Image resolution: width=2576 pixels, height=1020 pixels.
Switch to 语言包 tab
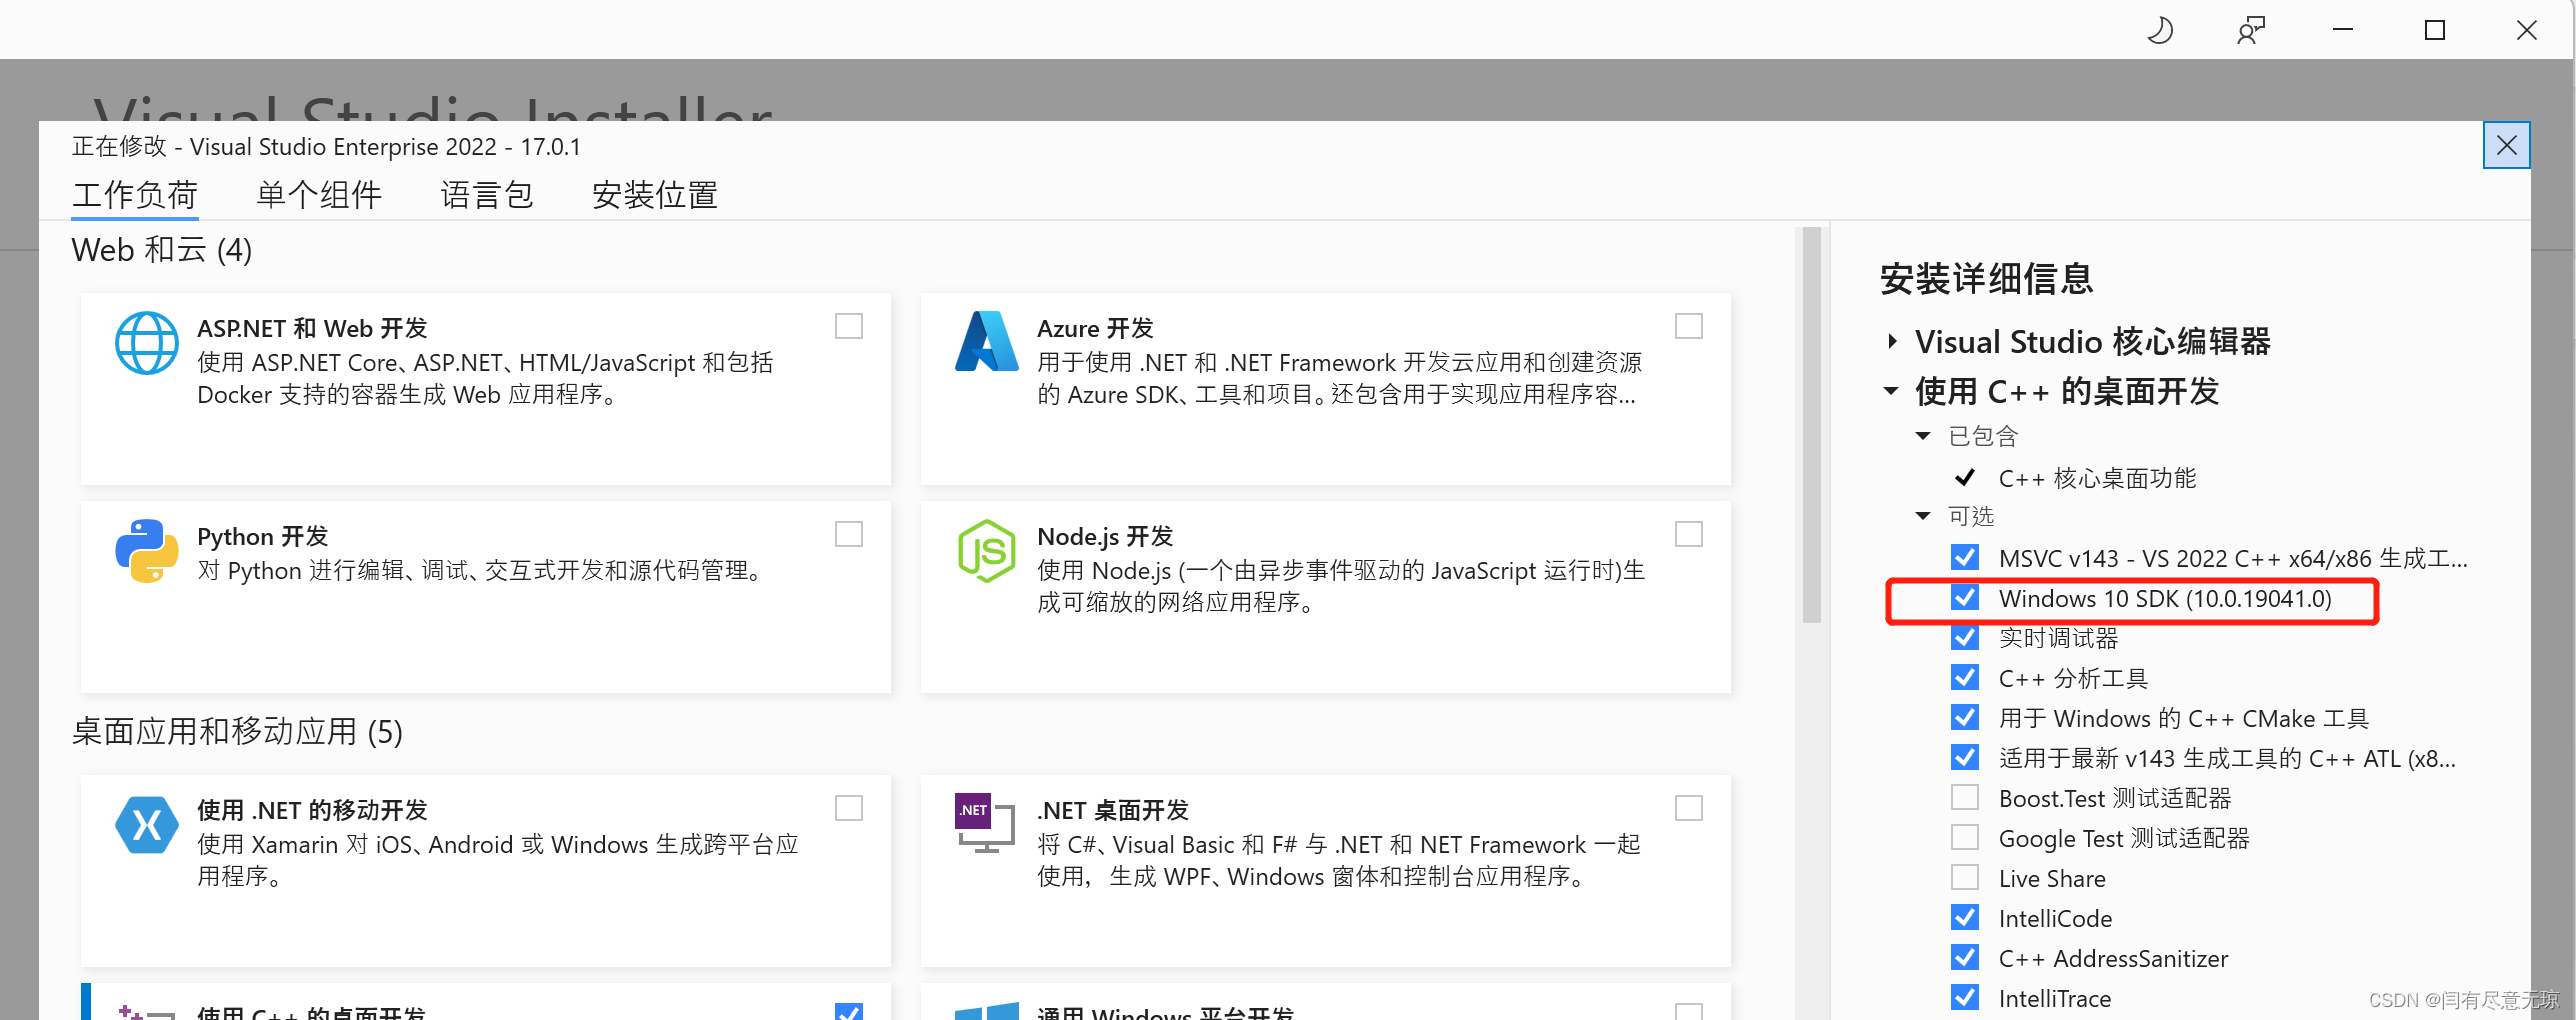point(487,195)
